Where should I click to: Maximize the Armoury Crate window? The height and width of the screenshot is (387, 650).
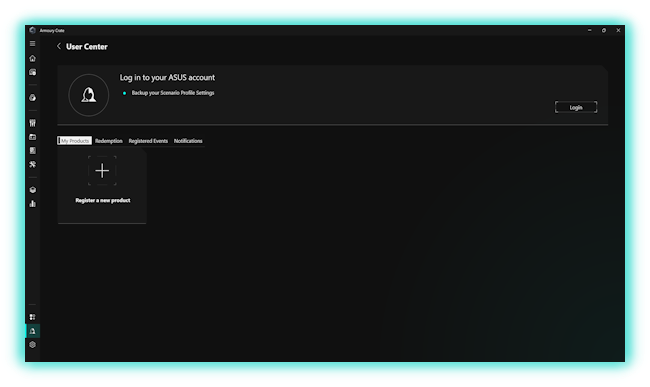coord(604,30)
